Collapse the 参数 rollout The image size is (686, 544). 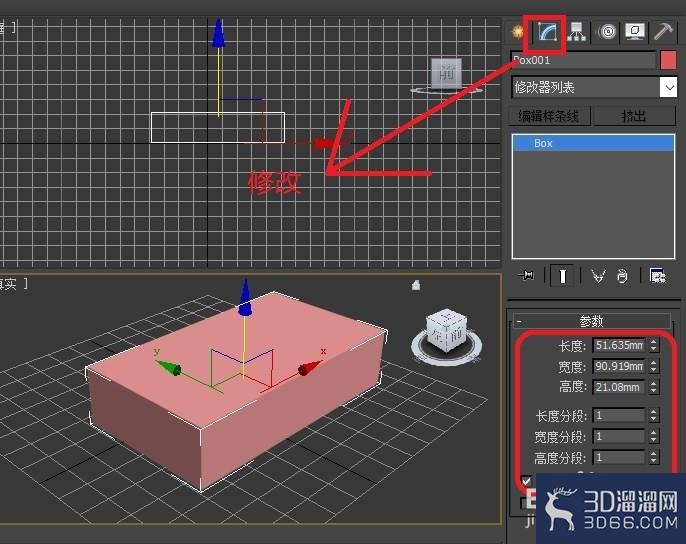coord(592,321)
